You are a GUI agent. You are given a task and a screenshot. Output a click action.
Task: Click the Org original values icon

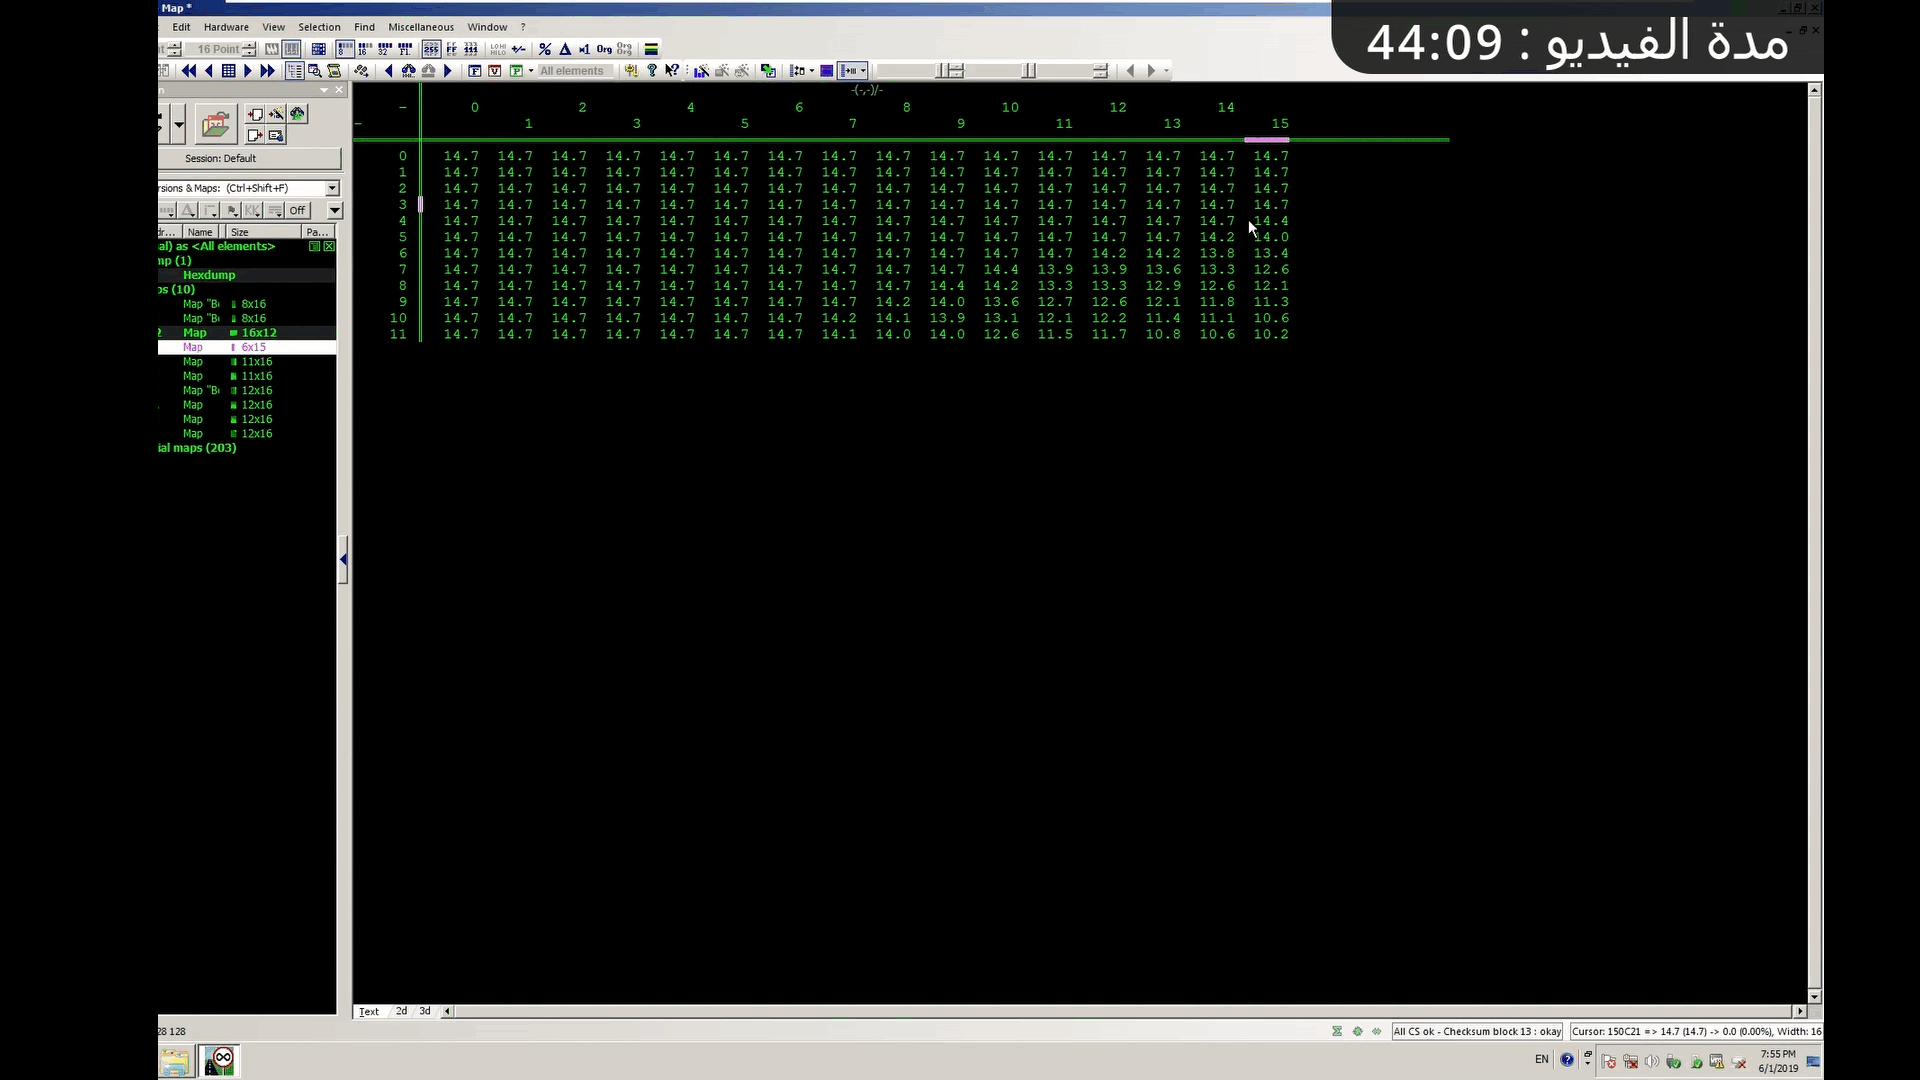(604, 49)
